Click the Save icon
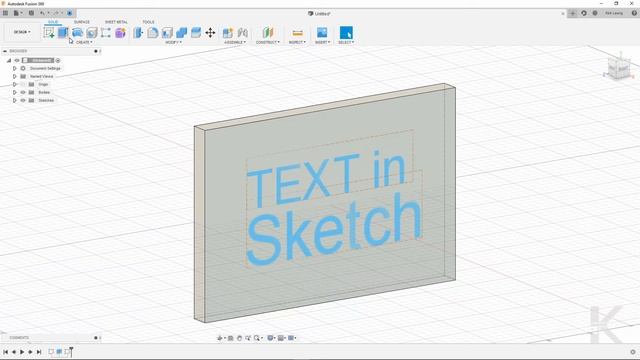640x360 pixels. point(31,13)
